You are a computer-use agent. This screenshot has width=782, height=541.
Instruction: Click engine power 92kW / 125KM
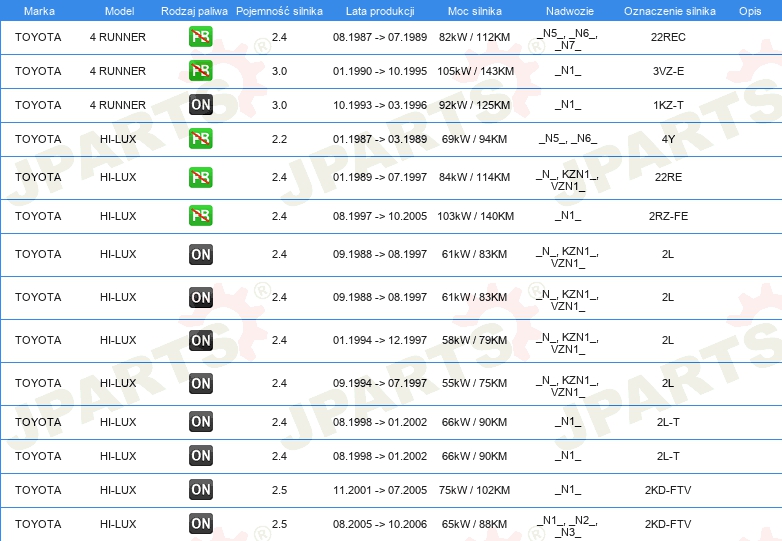tap(475, 105)
